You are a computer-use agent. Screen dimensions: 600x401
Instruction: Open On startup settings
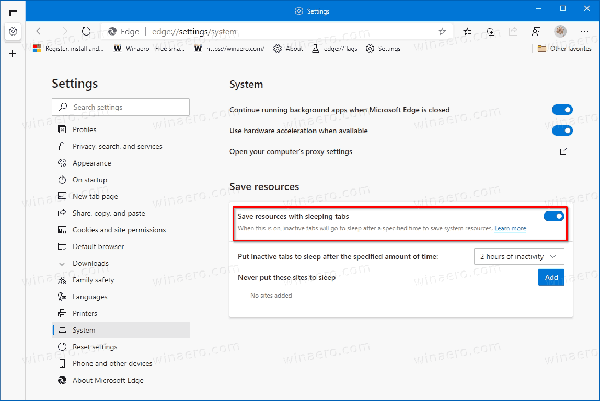tap(121, 179)
